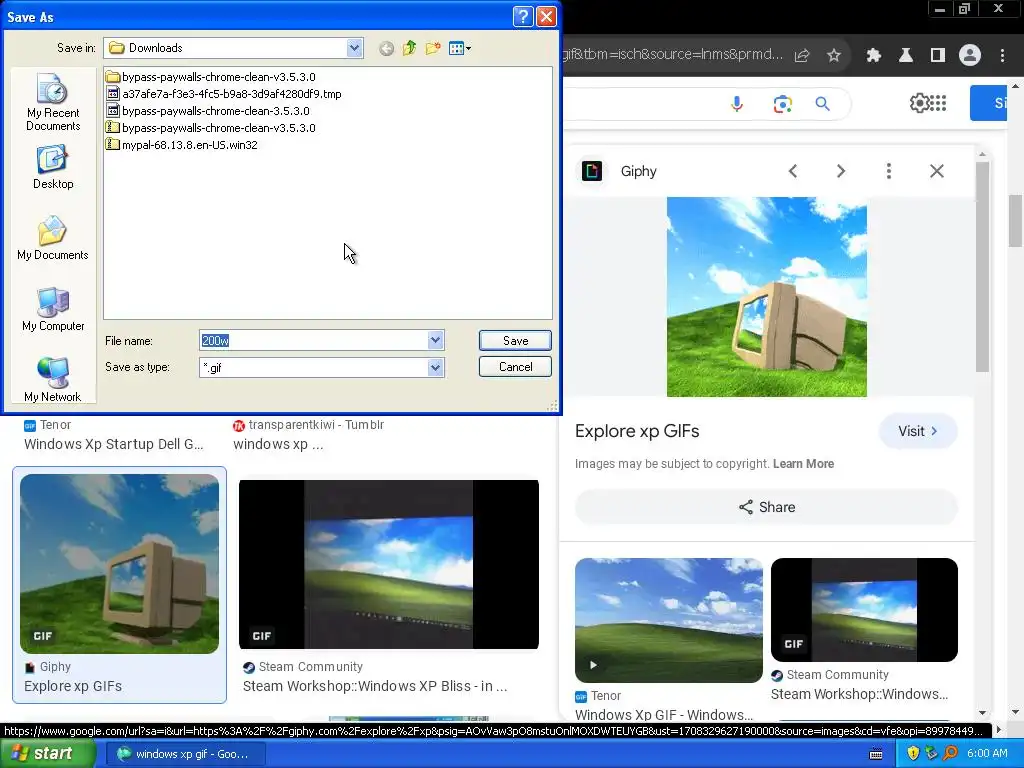The width and height of the screenshot is (1024, 768).
Task: Select the bypass-paywalls-chrome-clean-v3.5.3.0 zip archive
Action: (211, 128)
